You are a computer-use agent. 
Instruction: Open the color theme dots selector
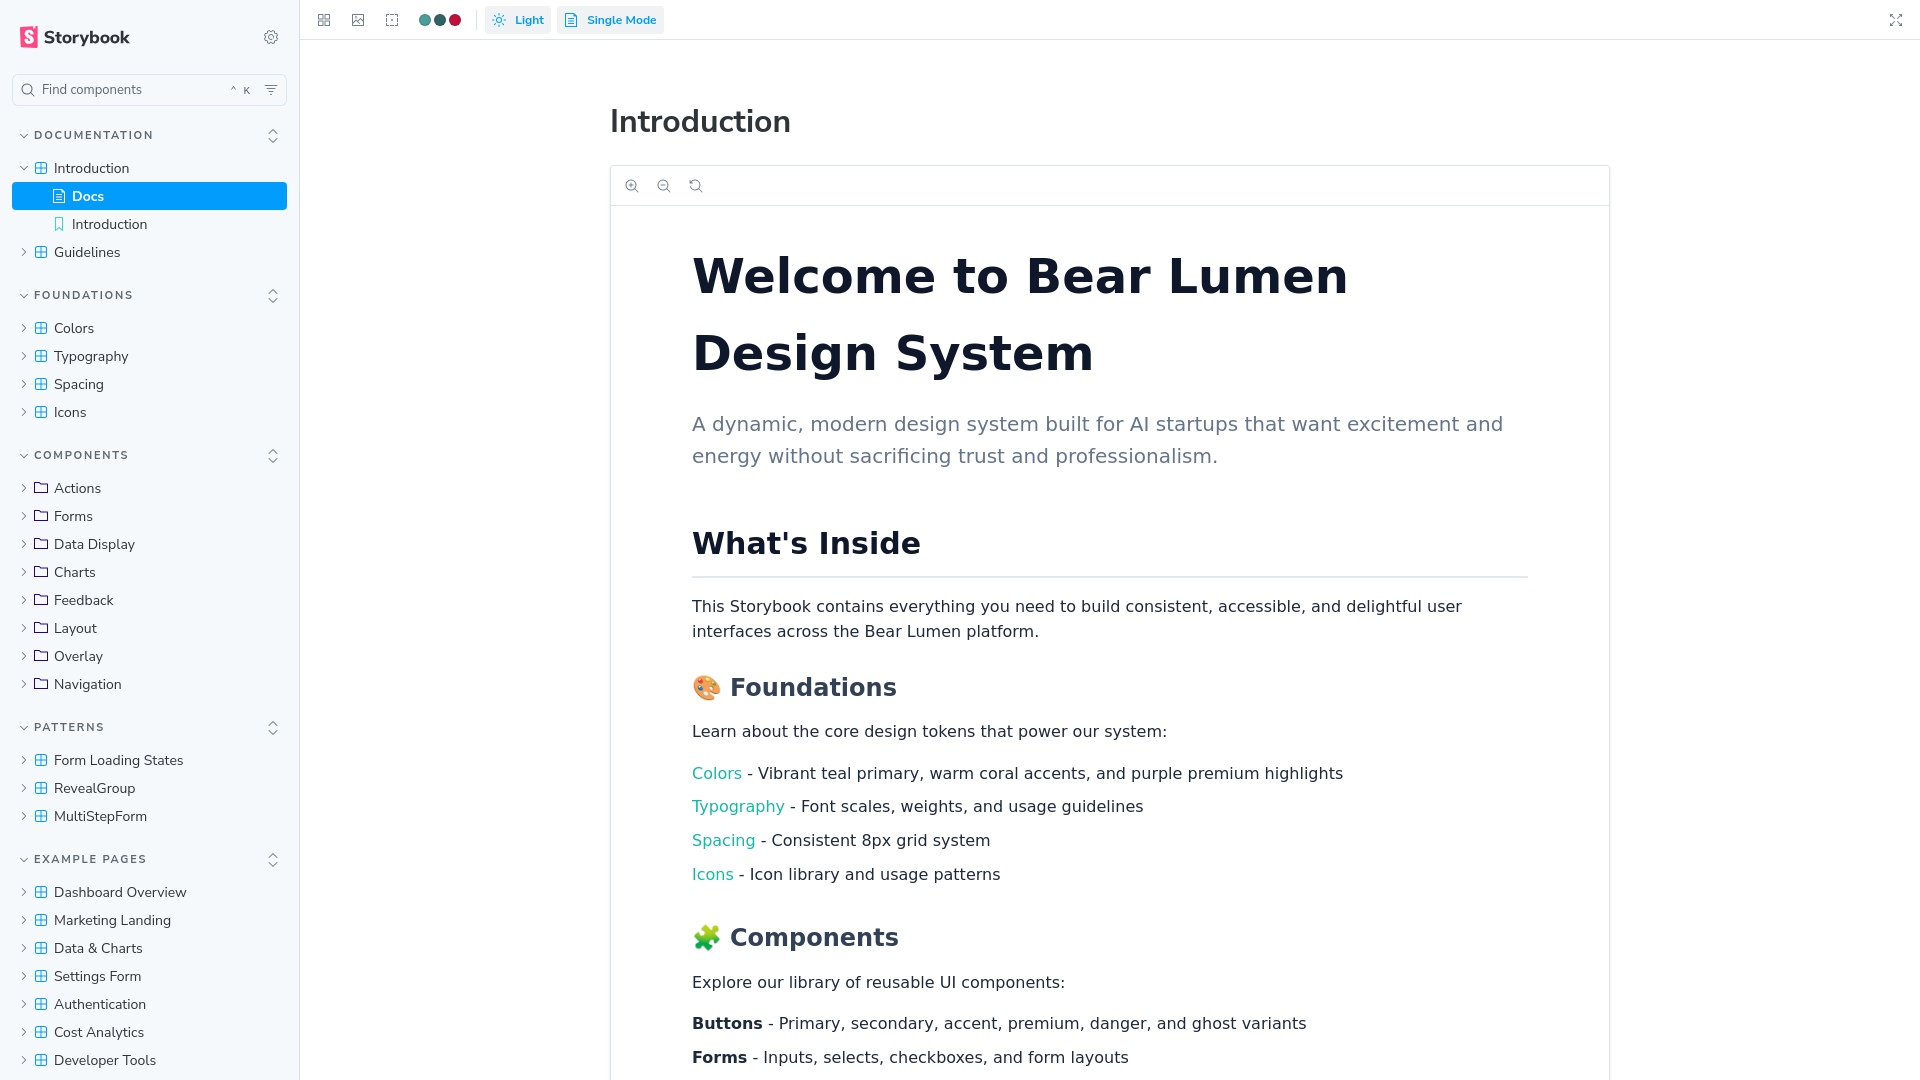(440, 20)
